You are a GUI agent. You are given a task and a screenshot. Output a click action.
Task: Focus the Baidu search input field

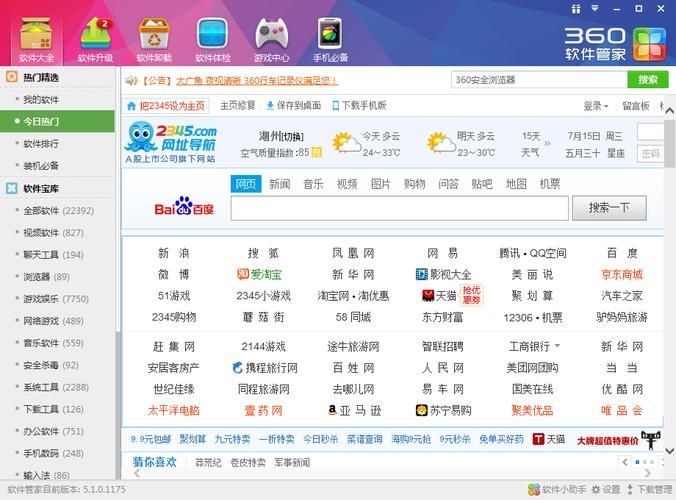pyautogui.click(x=400, y=208)
